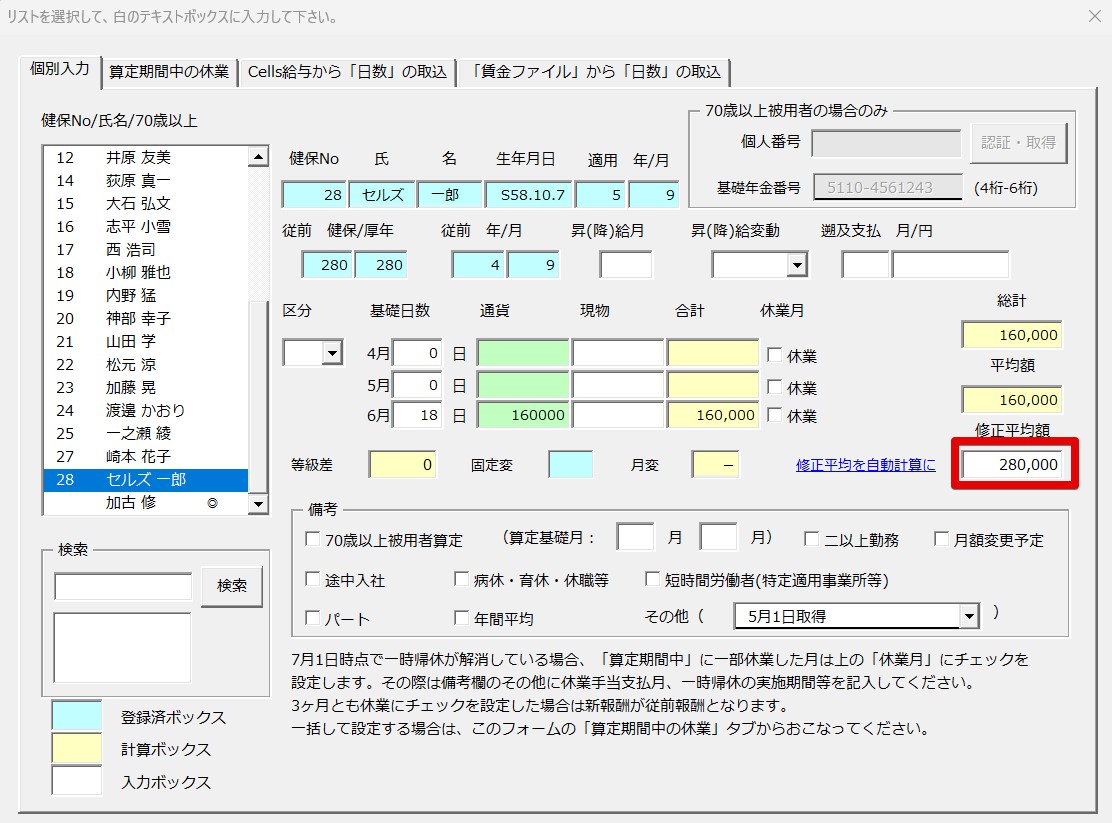Select 大石 弘文 in the list

(x=145, y=204)
